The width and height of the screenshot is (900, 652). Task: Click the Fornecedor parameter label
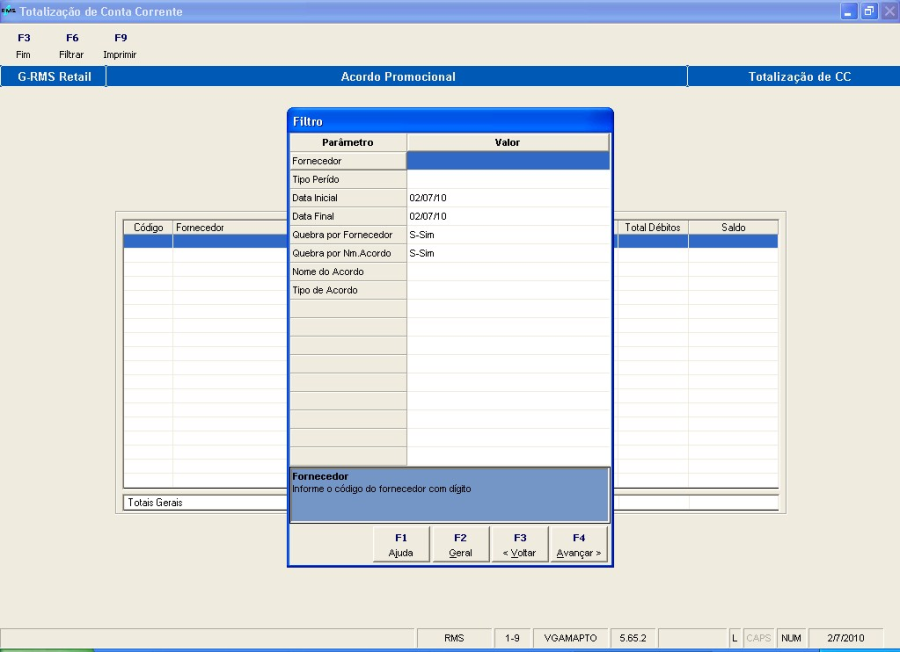(348, 161)
